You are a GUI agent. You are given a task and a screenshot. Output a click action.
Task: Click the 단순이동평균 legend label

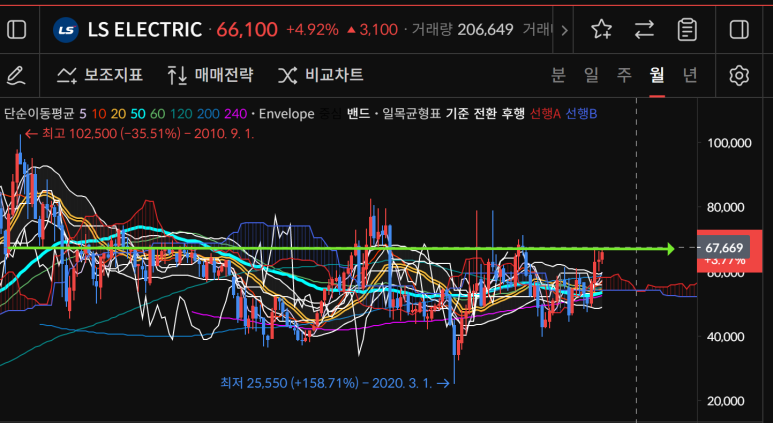pos(39,114)
